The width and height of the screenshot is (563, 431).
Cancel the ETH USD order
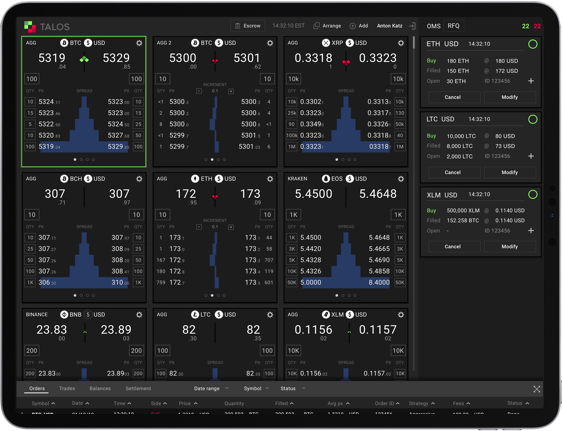point(453,97)
